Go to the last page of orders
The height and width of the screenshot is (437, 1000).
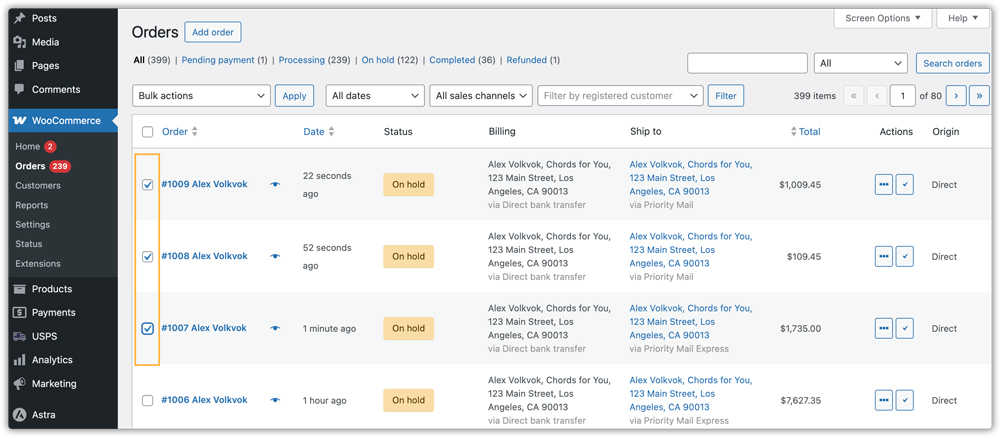point(979,96)
